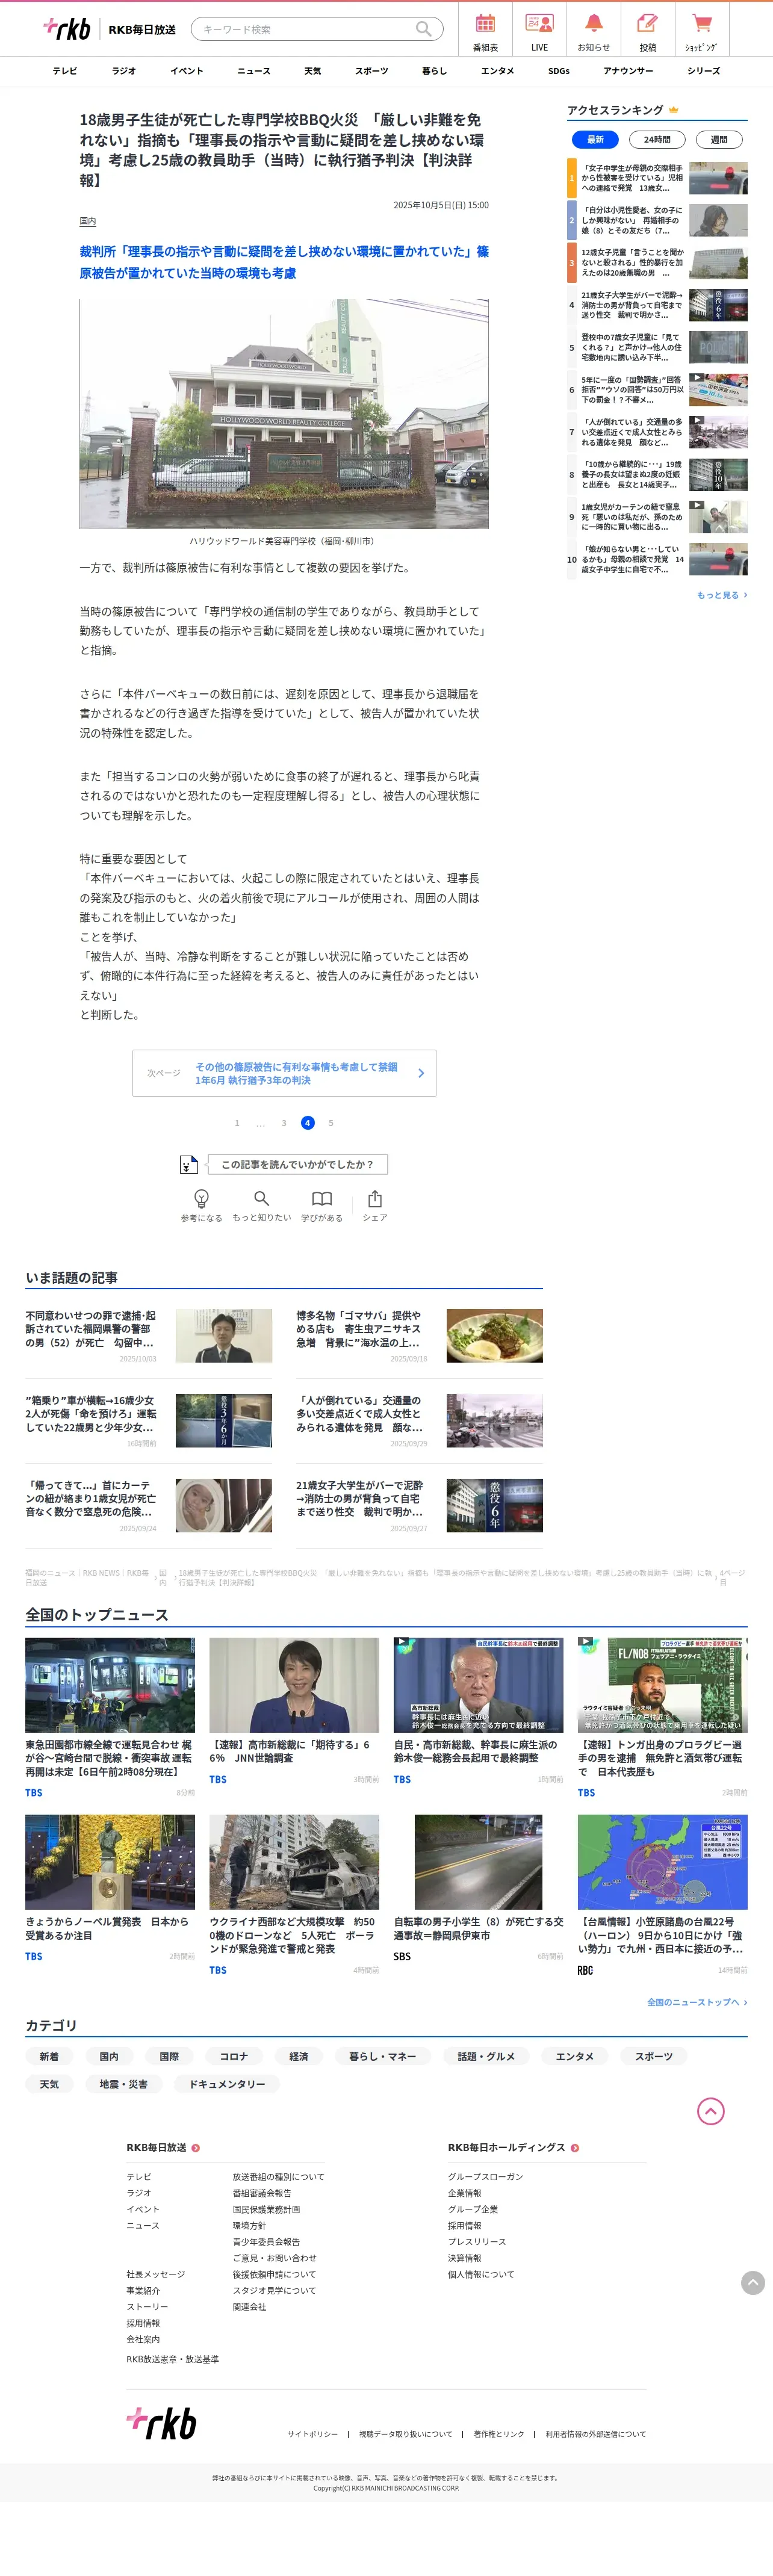
Task: Click the シェア share icon
Action: point(375,1198)
